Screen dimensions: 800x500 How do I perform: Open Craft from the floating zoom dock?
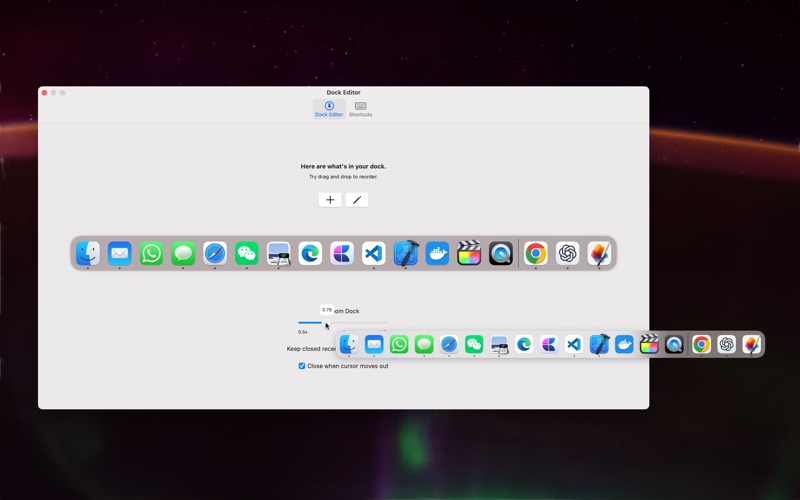point(549,344)
